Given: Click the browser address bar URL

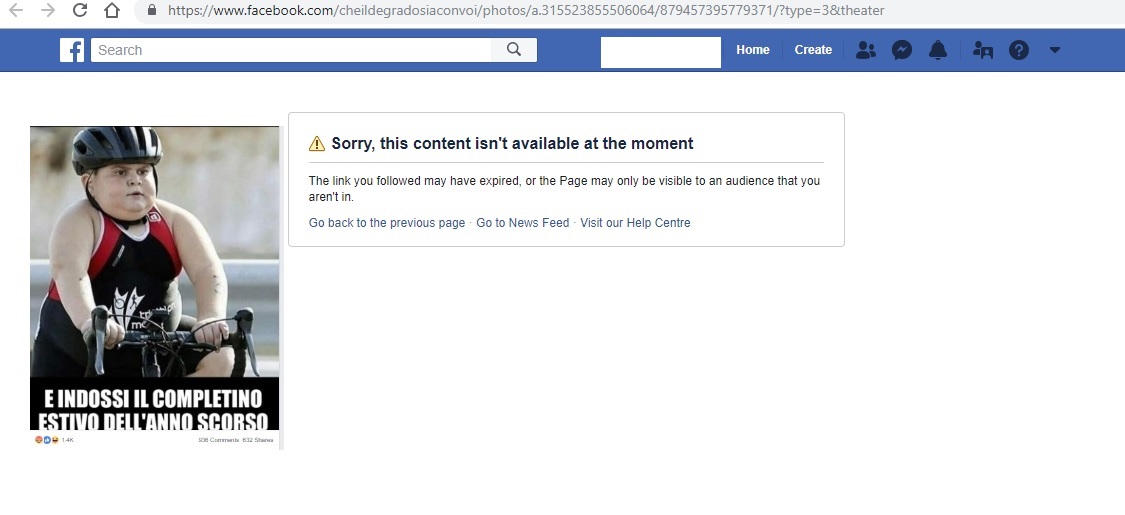Looking at the screenshot, I should click(526, 10).
